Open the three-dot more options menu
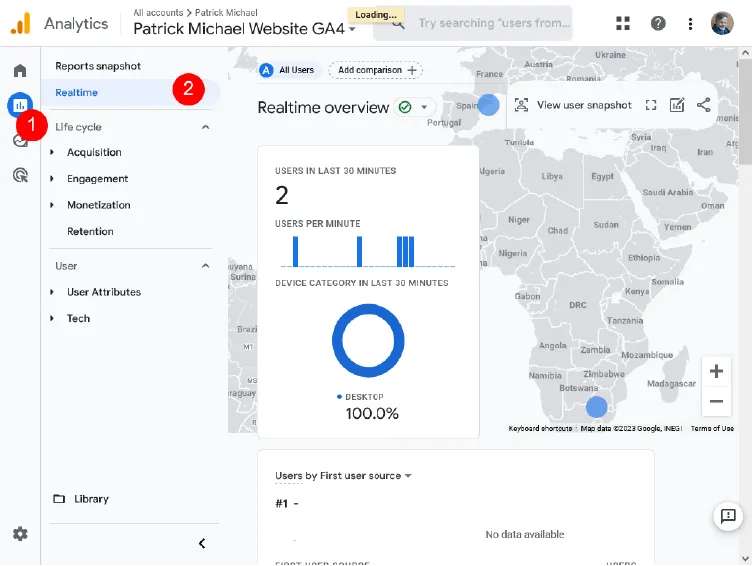Viewport: 752px width, 566px height. point(690,24)
